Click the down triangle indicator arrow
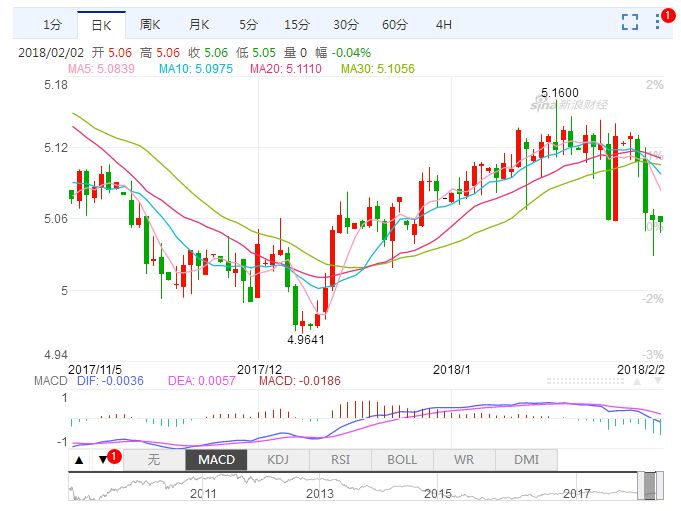 coord(102,460)
